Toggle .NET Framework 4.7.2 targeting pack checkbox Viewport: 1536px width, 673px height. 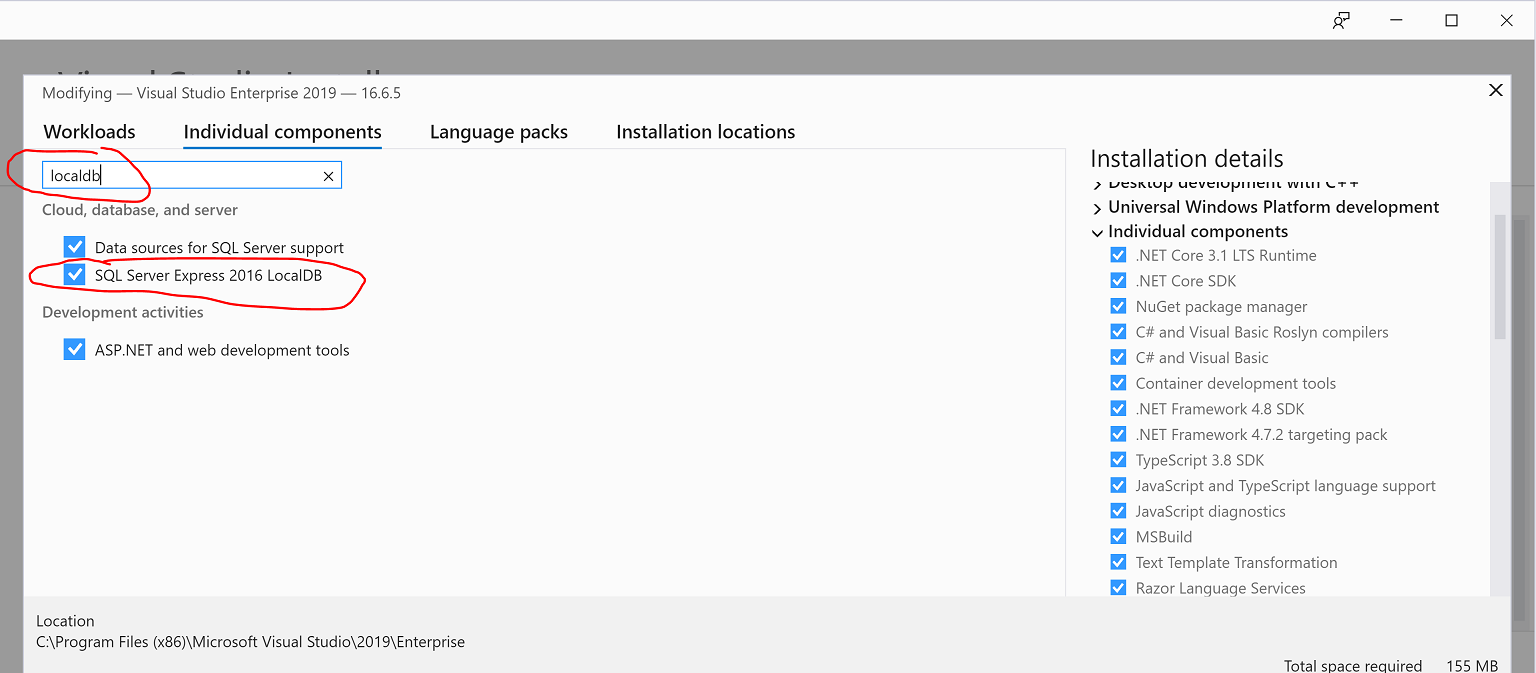(1118, 434)
